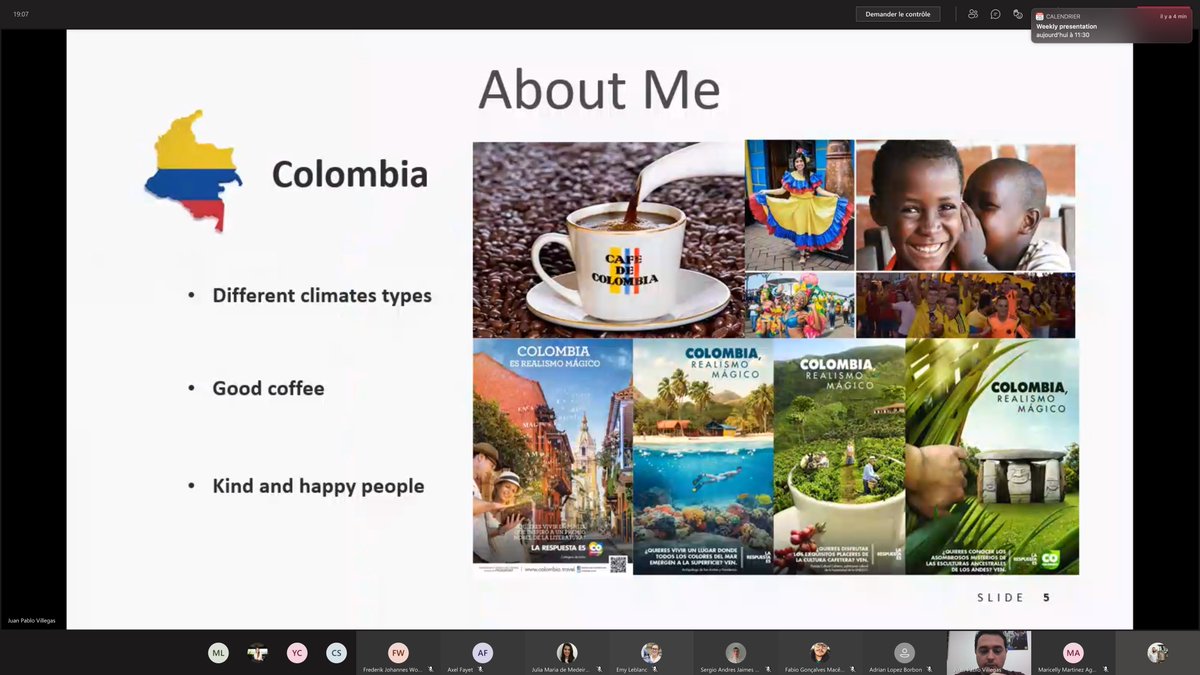This screenshot has height=675, width=1200.
Task: Click 'Different climates types' bullet text
Action: click(322, 296)
